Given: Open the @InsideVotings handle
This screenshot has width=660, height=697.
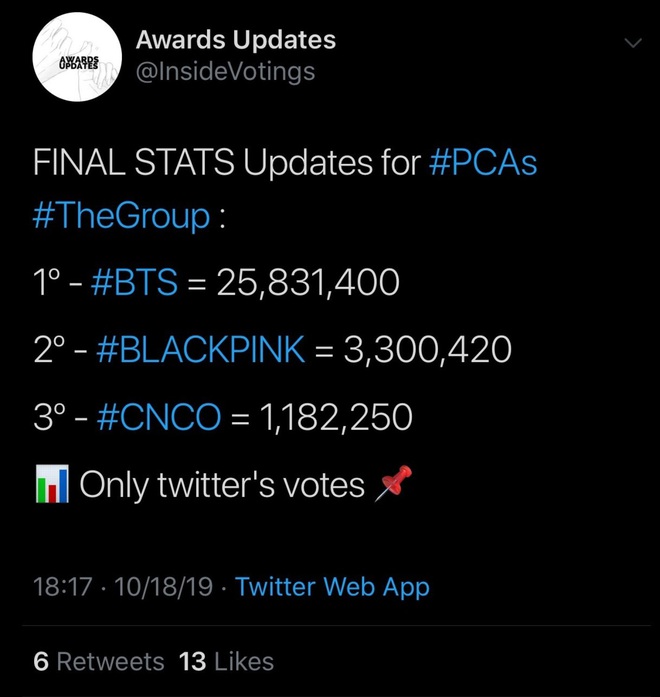Looking at the screenshot, I should [225, 72].
